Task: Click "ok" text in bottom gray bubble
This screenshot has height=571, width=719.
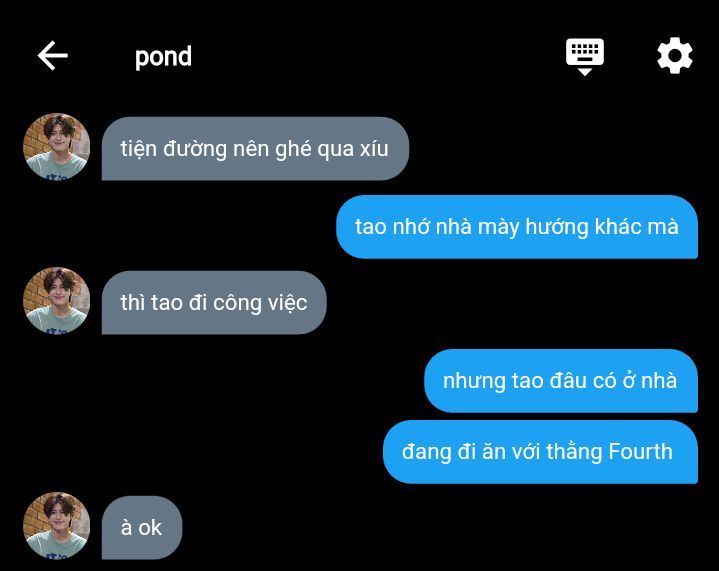Action: (150, 528)
